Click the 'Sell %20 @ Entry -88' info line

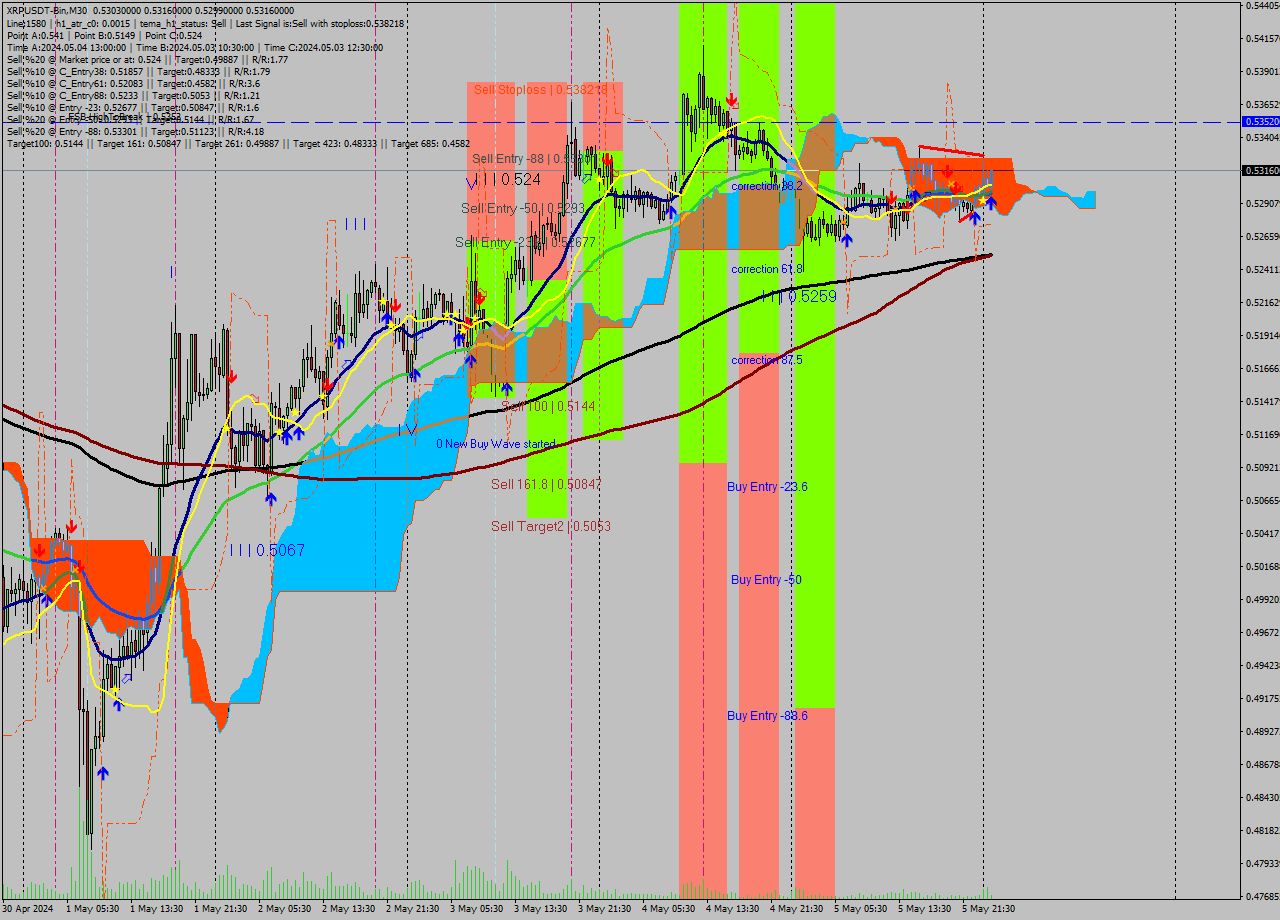(135, 131)
